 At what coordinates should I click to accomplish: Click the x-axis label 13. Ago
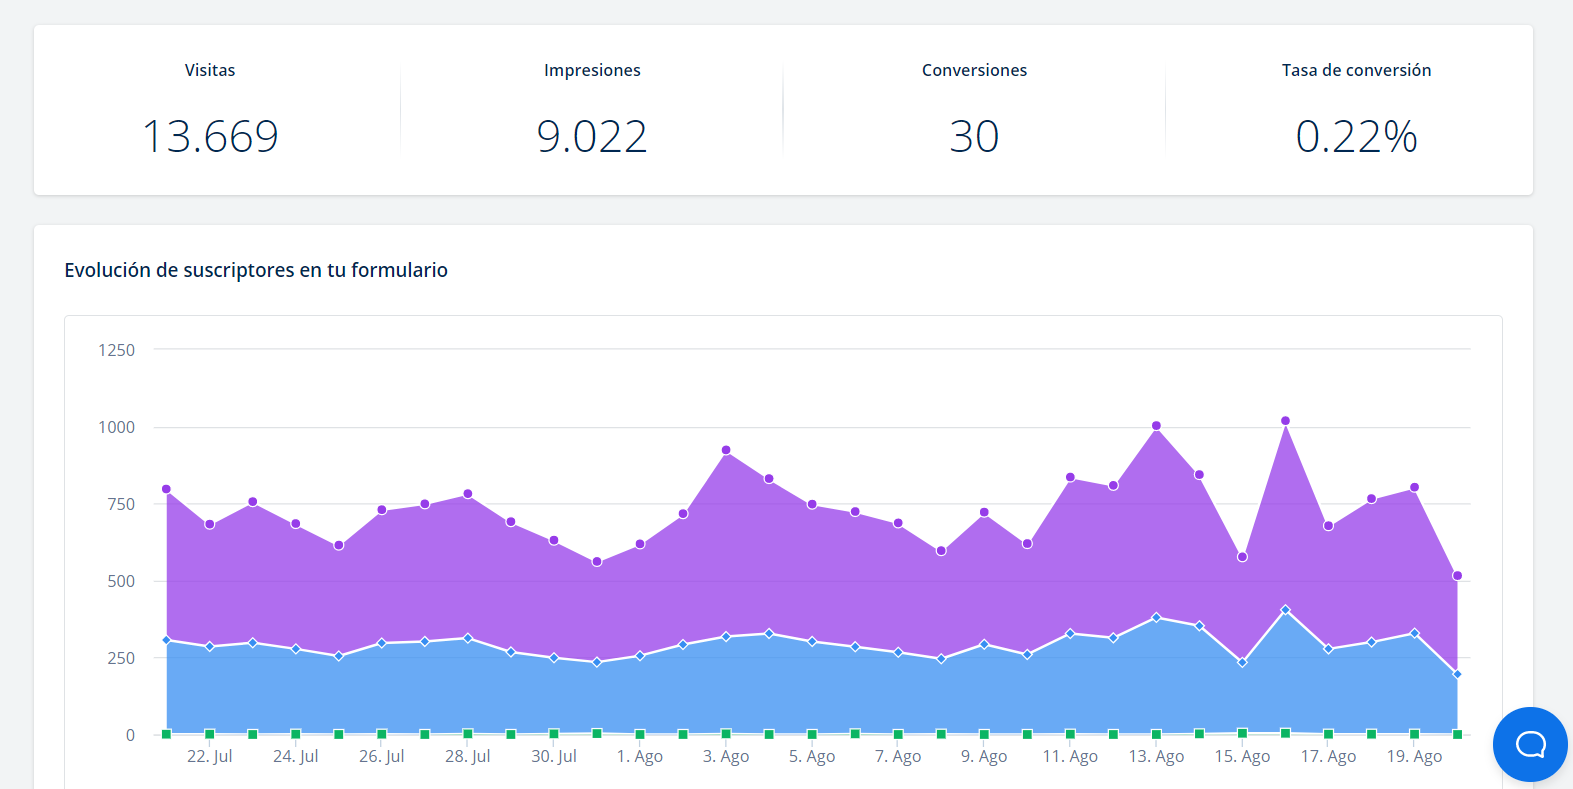pyautogui.click(x=1156, y=756)
